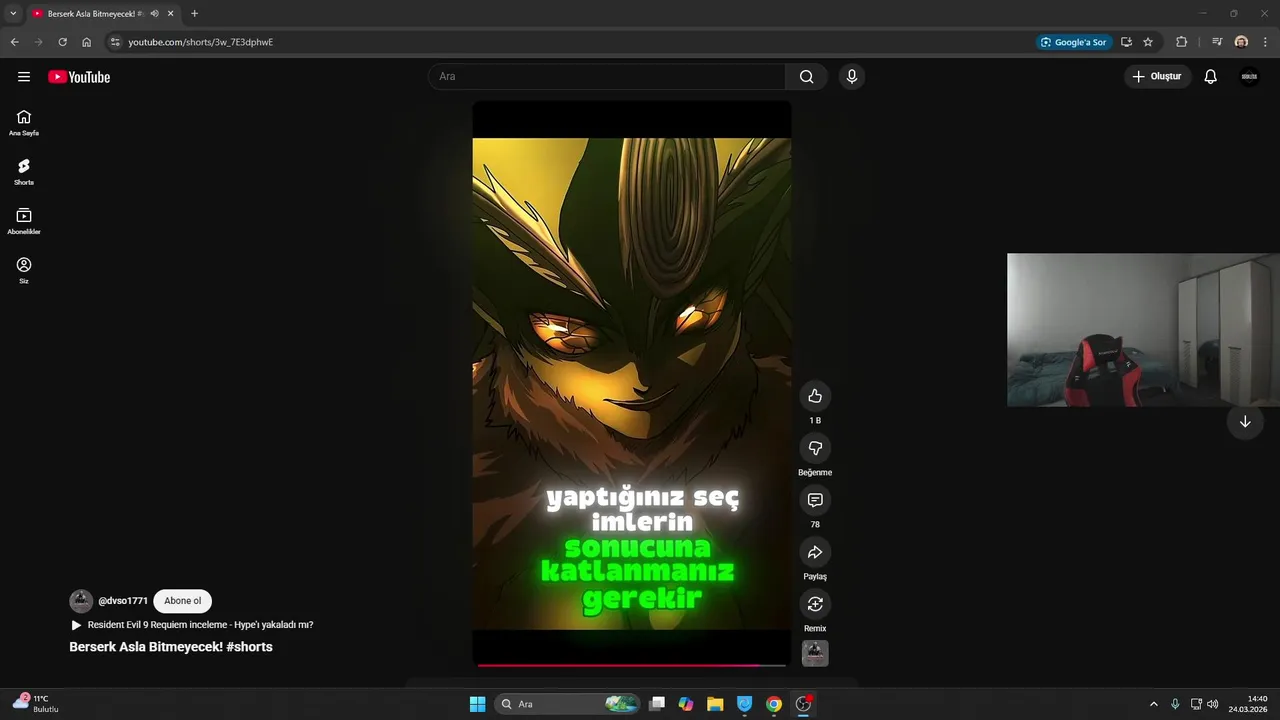1280x720 pixels.
Task: Open Chrome tab search dropdown
Action: pos(13,14)
